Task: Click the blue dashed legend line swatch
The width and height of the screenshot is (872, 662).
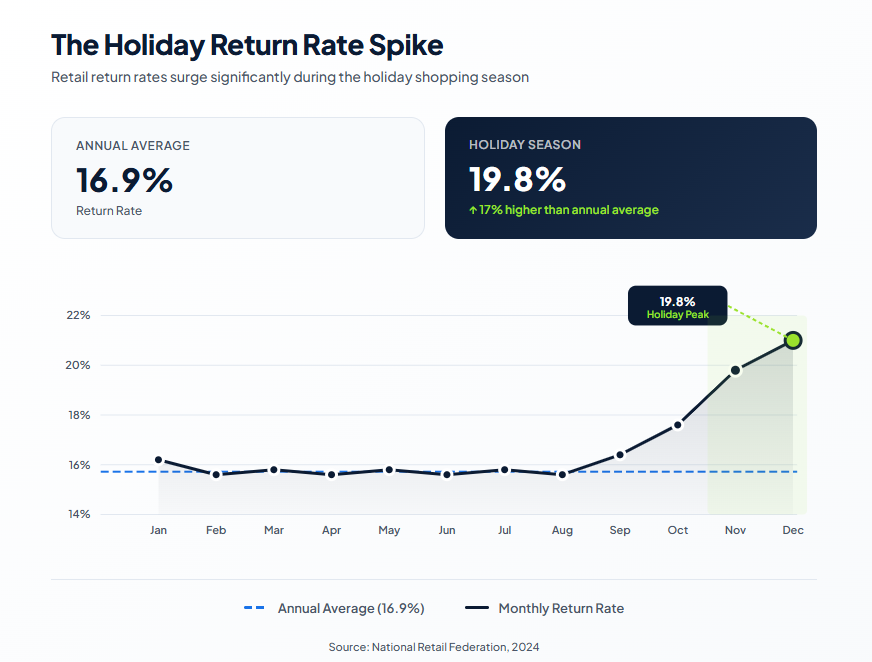Action: pos(255,608)
